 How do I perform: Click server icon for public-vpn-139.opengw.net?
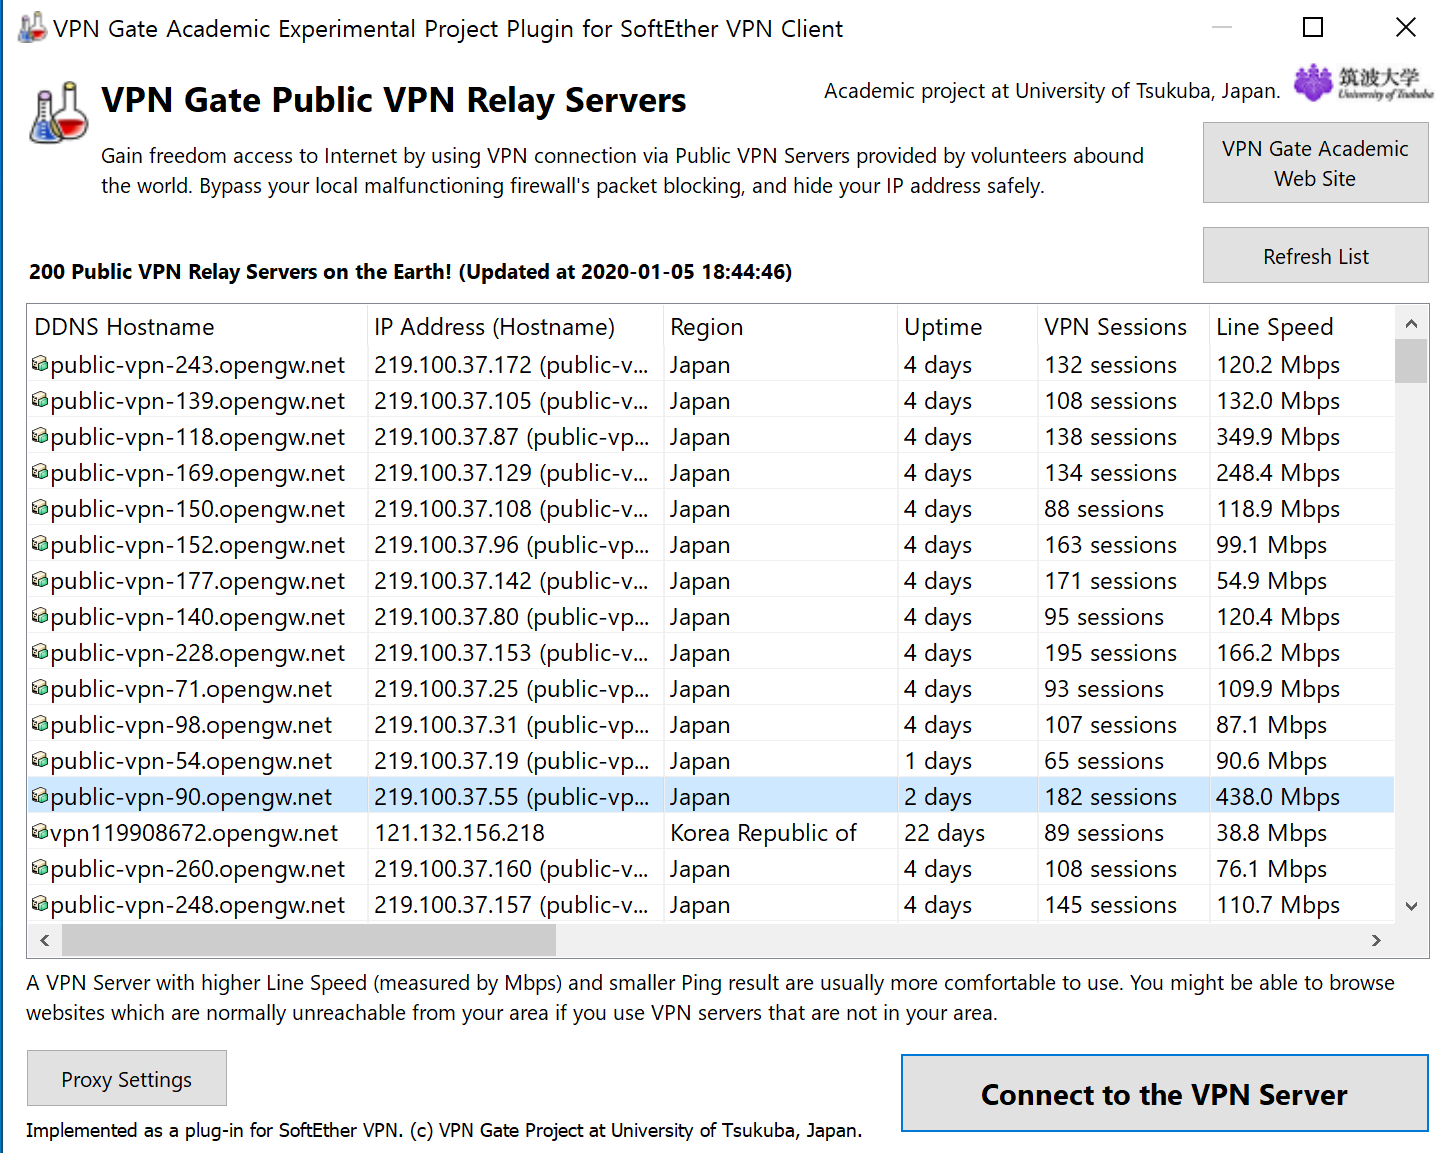[x=40, y=400]
